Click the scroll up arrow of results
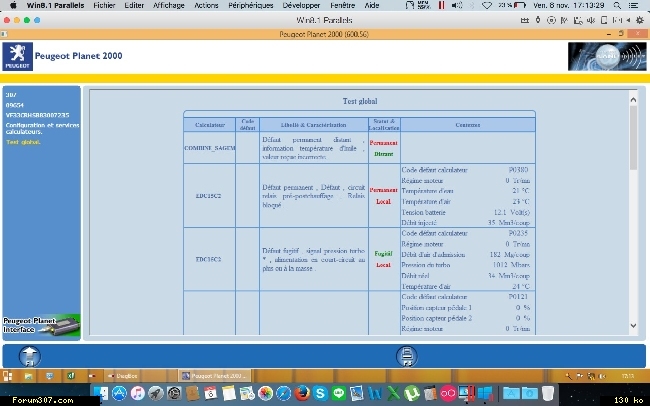 [632, 100]
